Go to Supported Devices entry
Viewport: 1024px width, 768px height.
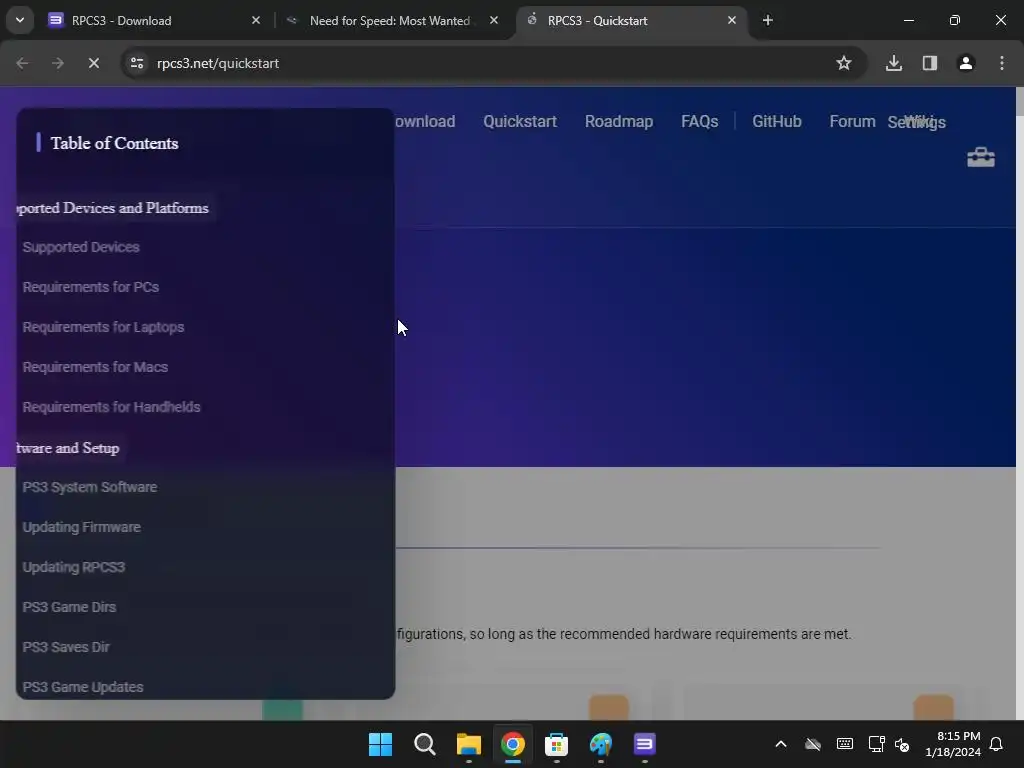coord(81,248)
